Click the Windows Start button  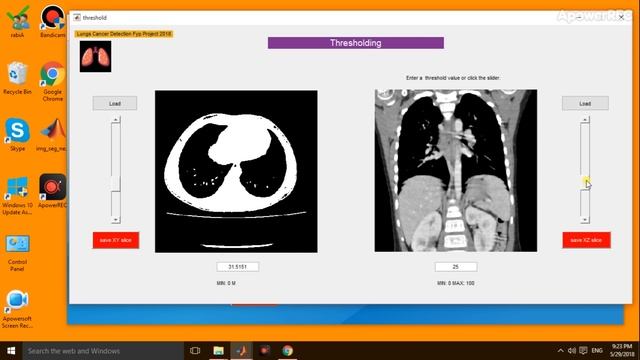point(11,351)
